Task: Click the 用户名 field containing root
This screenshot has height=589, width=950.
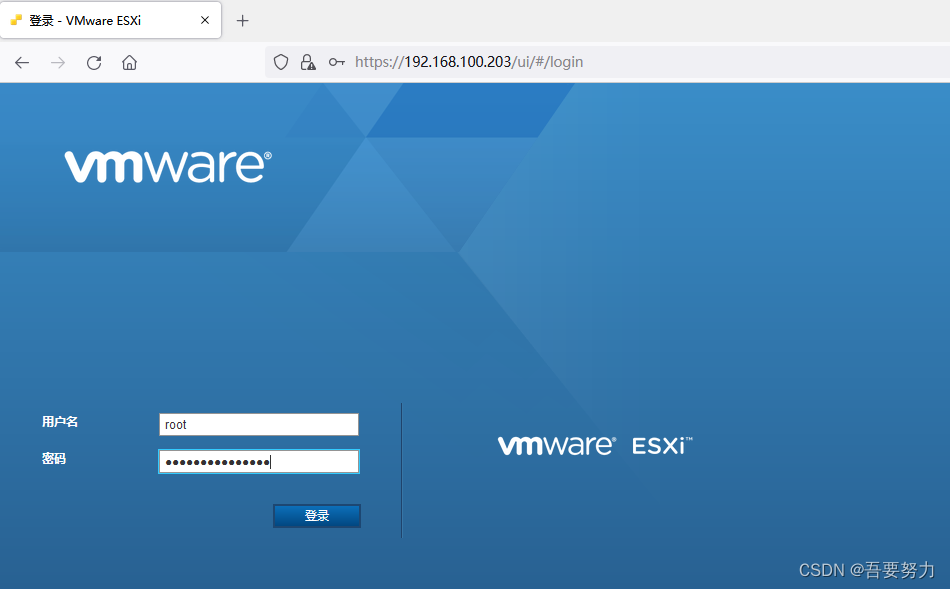Action: pyautogui.click(x=259, y=424)
